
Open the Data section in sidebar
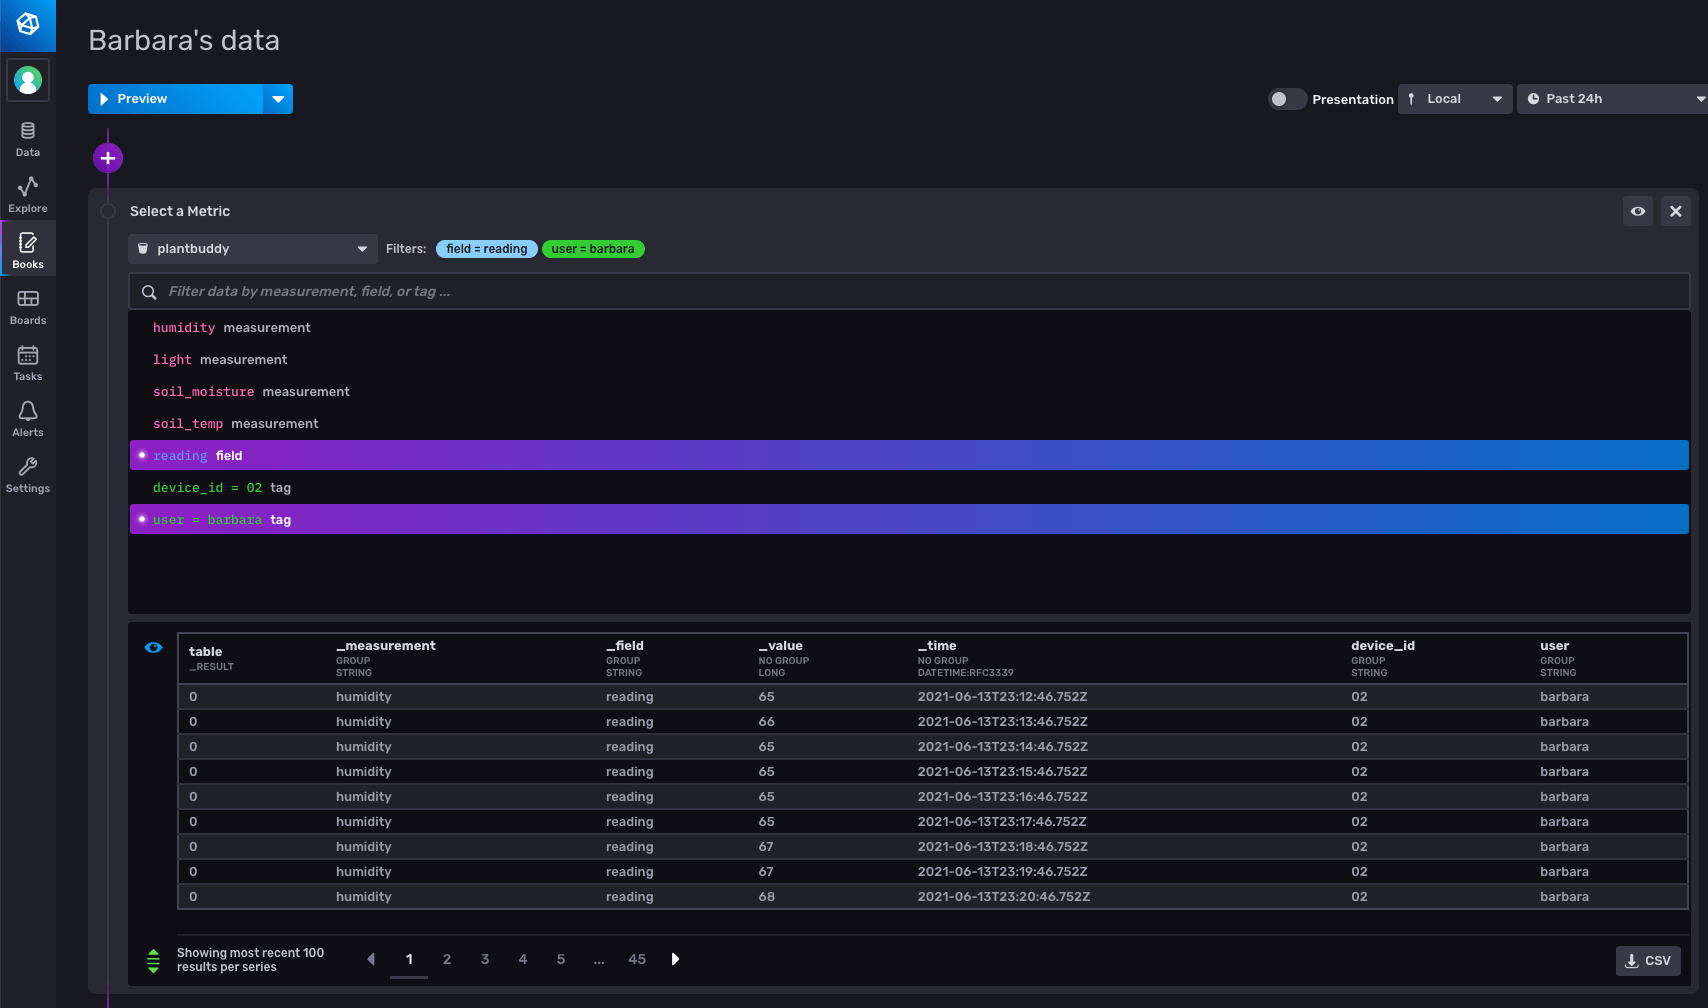(x=28, y=139)
